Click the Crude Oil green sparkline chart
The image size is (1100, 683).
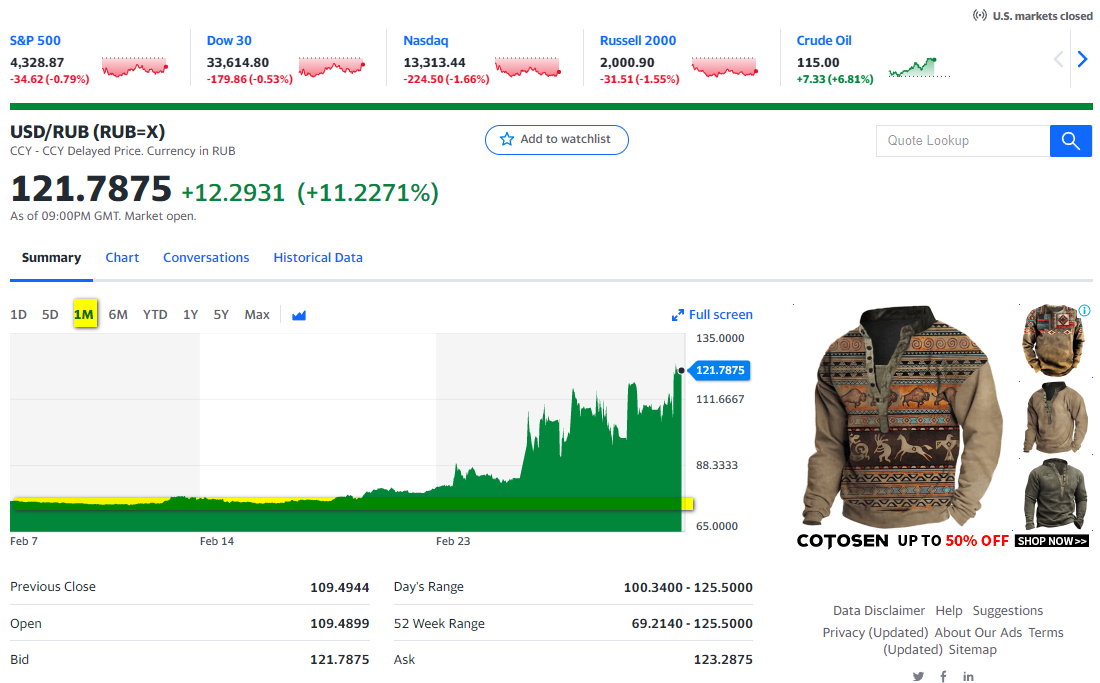click(919, 67)
